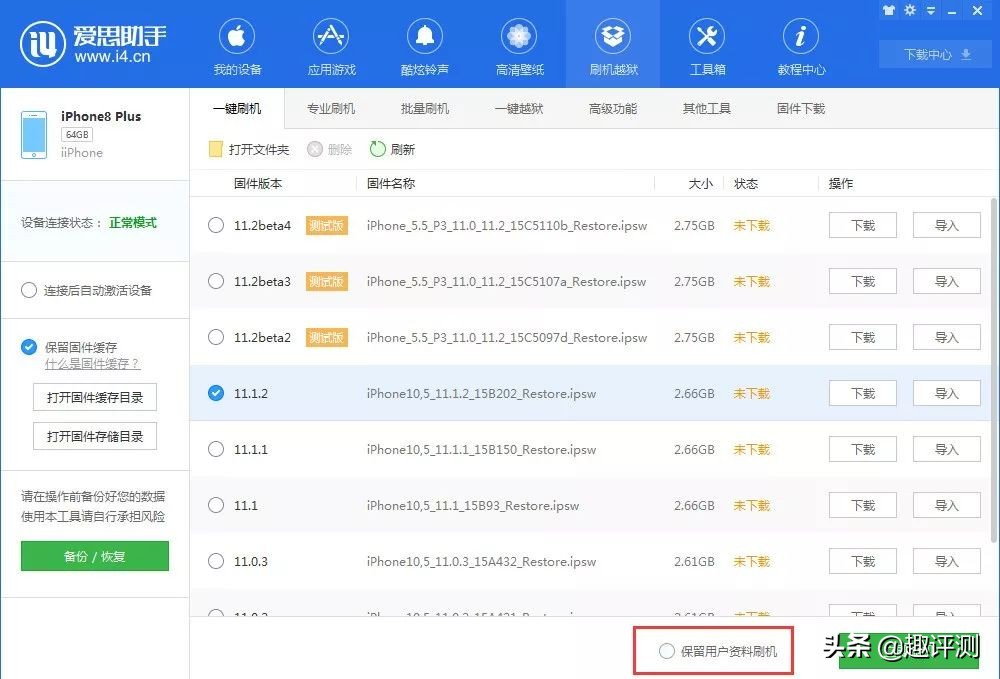The image size is (1000, 679).
Task: Open the 什么是固件缓存 help link
Action: [x=92, y=364]
